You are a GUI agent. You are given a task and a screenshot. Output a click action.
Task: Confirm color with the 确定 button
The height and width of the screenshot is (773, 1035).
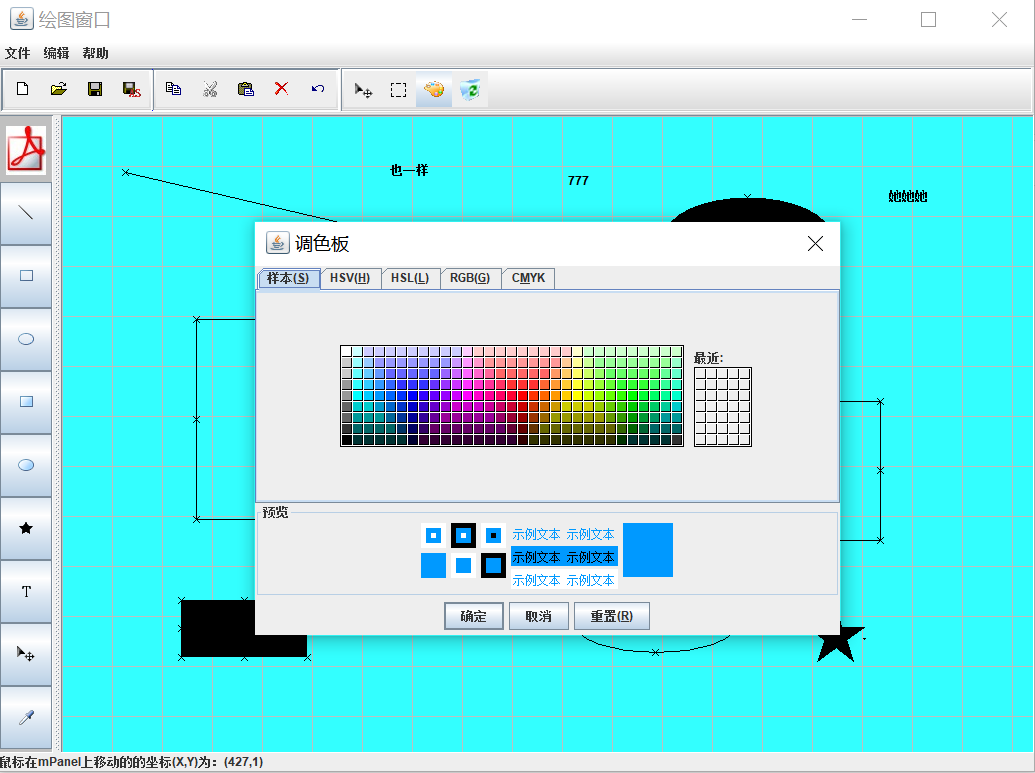[x=473, y=616]
